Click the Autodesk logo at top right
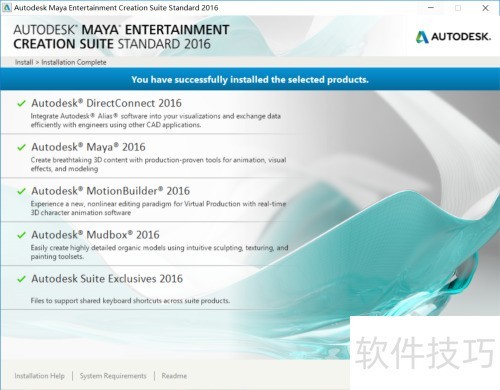 tap(453, 37)
